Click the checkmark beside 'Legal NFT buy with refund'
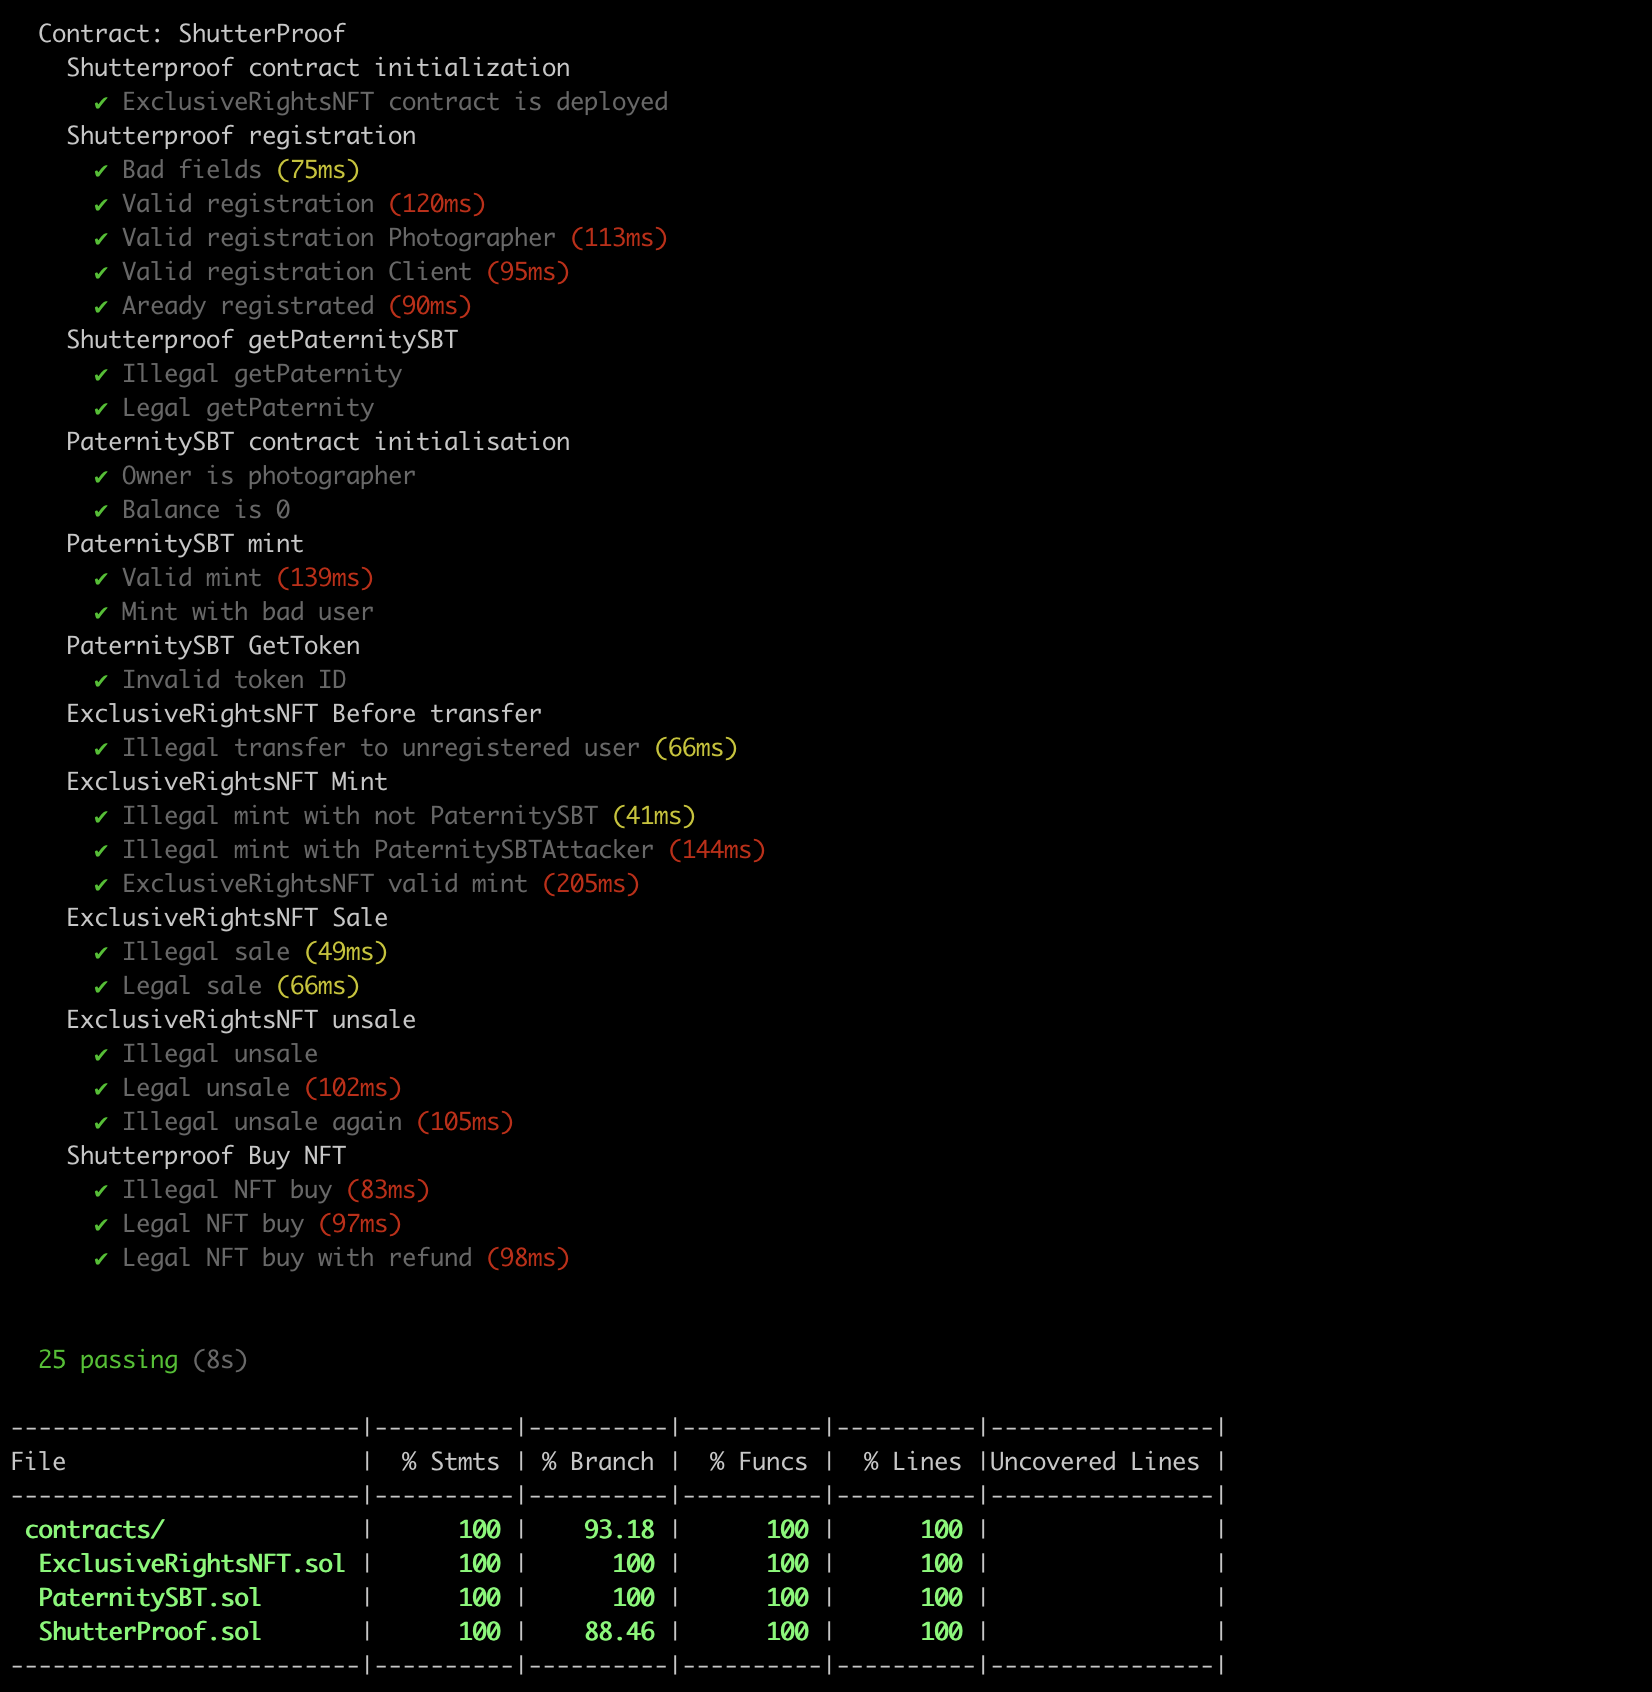 (x=100, y=1259)
